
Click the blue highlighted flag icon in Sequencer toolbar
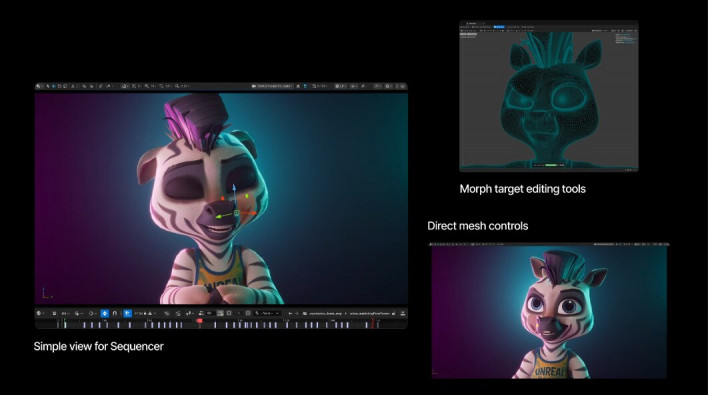pyautogui.click(x=127, y=313)
